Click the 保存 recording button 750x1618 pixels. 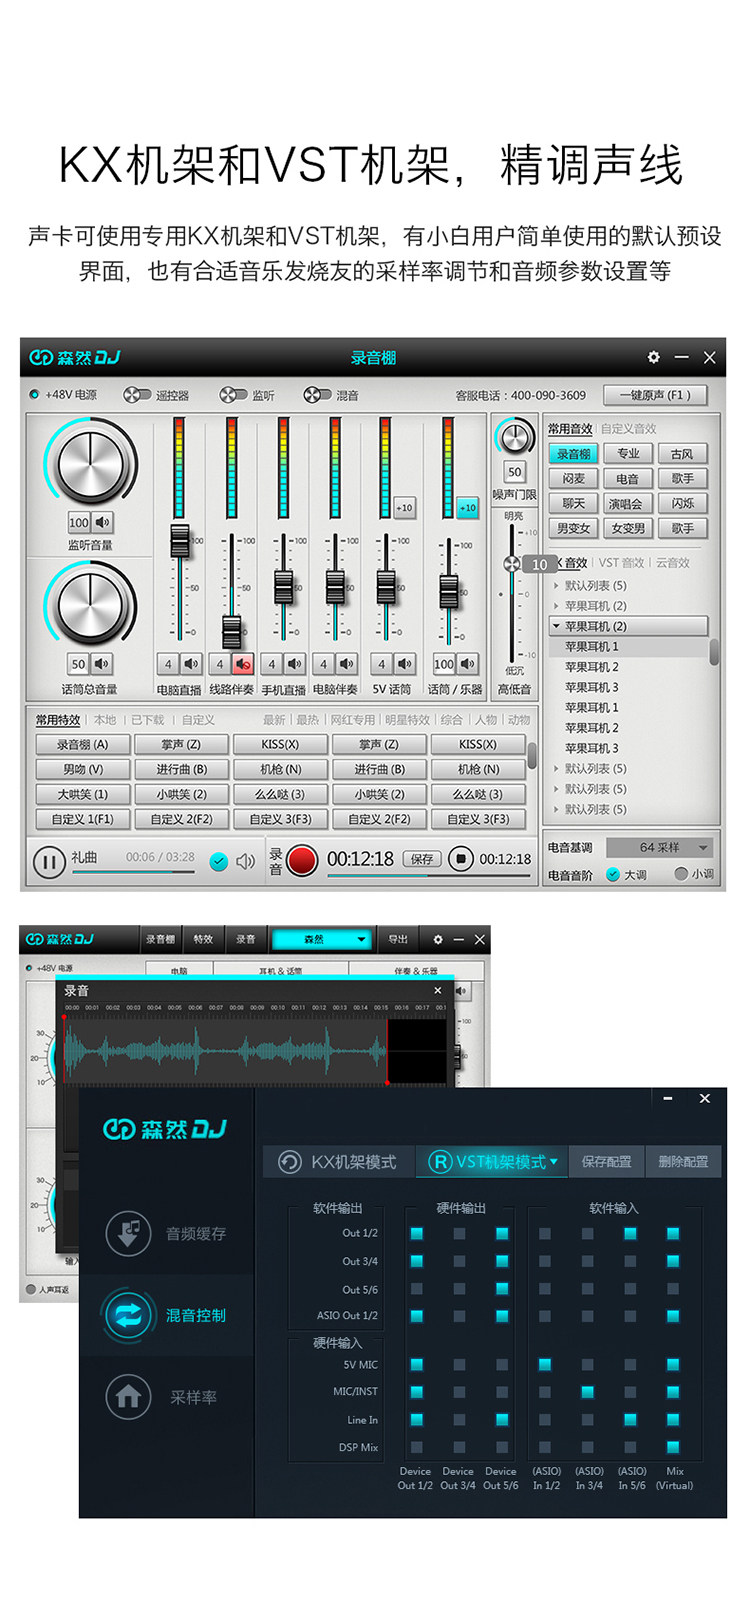pyautogui.click(x=422, y=859)
